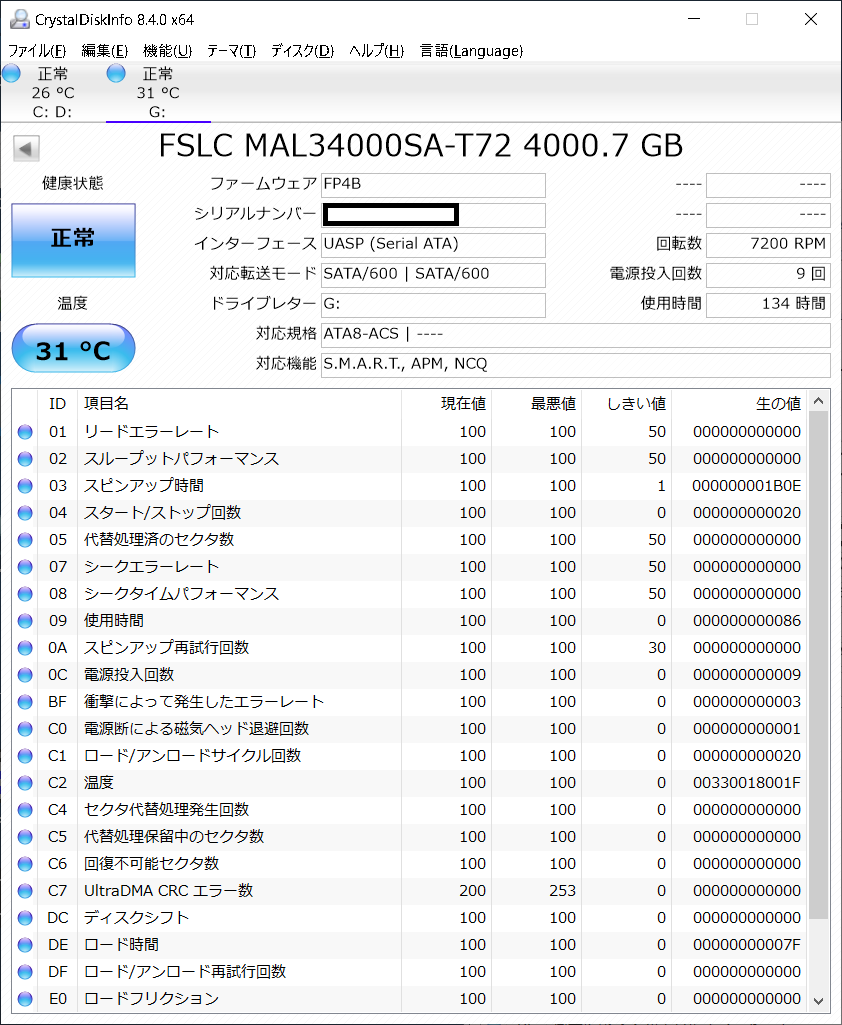Click the 対応転送モード field SATA/600

pos(433,275)
